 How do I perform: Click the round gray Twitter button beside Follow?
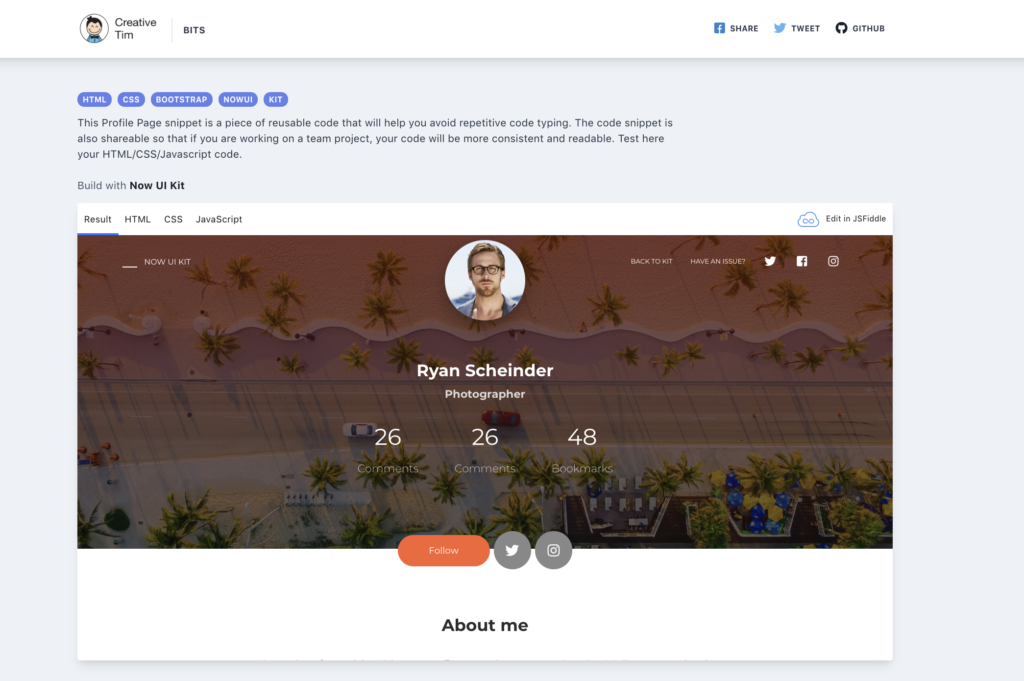tap(512, 550)
